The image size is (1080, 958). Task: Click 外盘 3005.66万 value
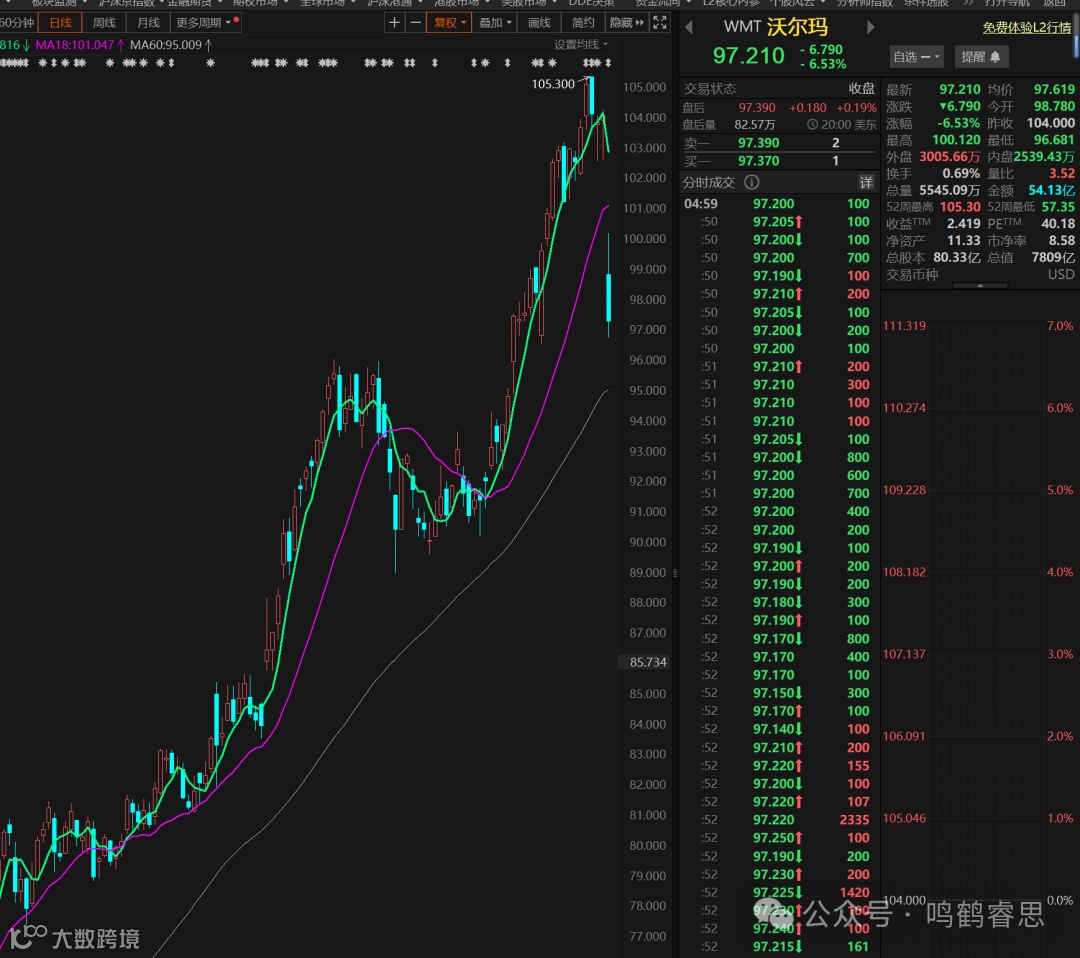click(949, 156)
